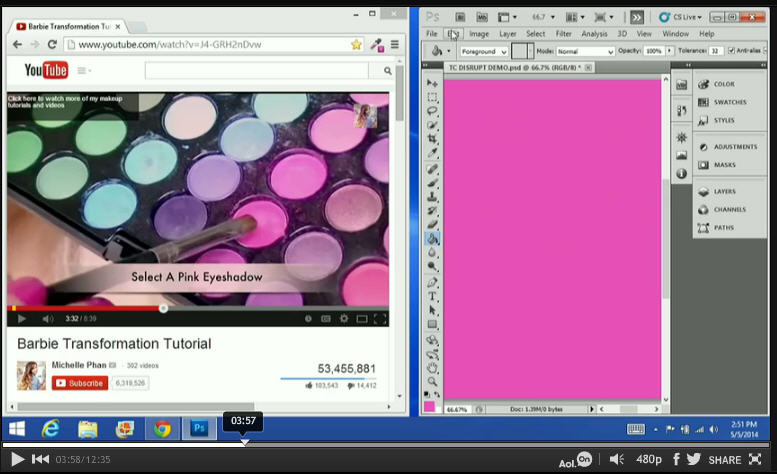Select the Rectangle shape tool
This screenshot has height=474, width=777.
[x=432, y=324]
